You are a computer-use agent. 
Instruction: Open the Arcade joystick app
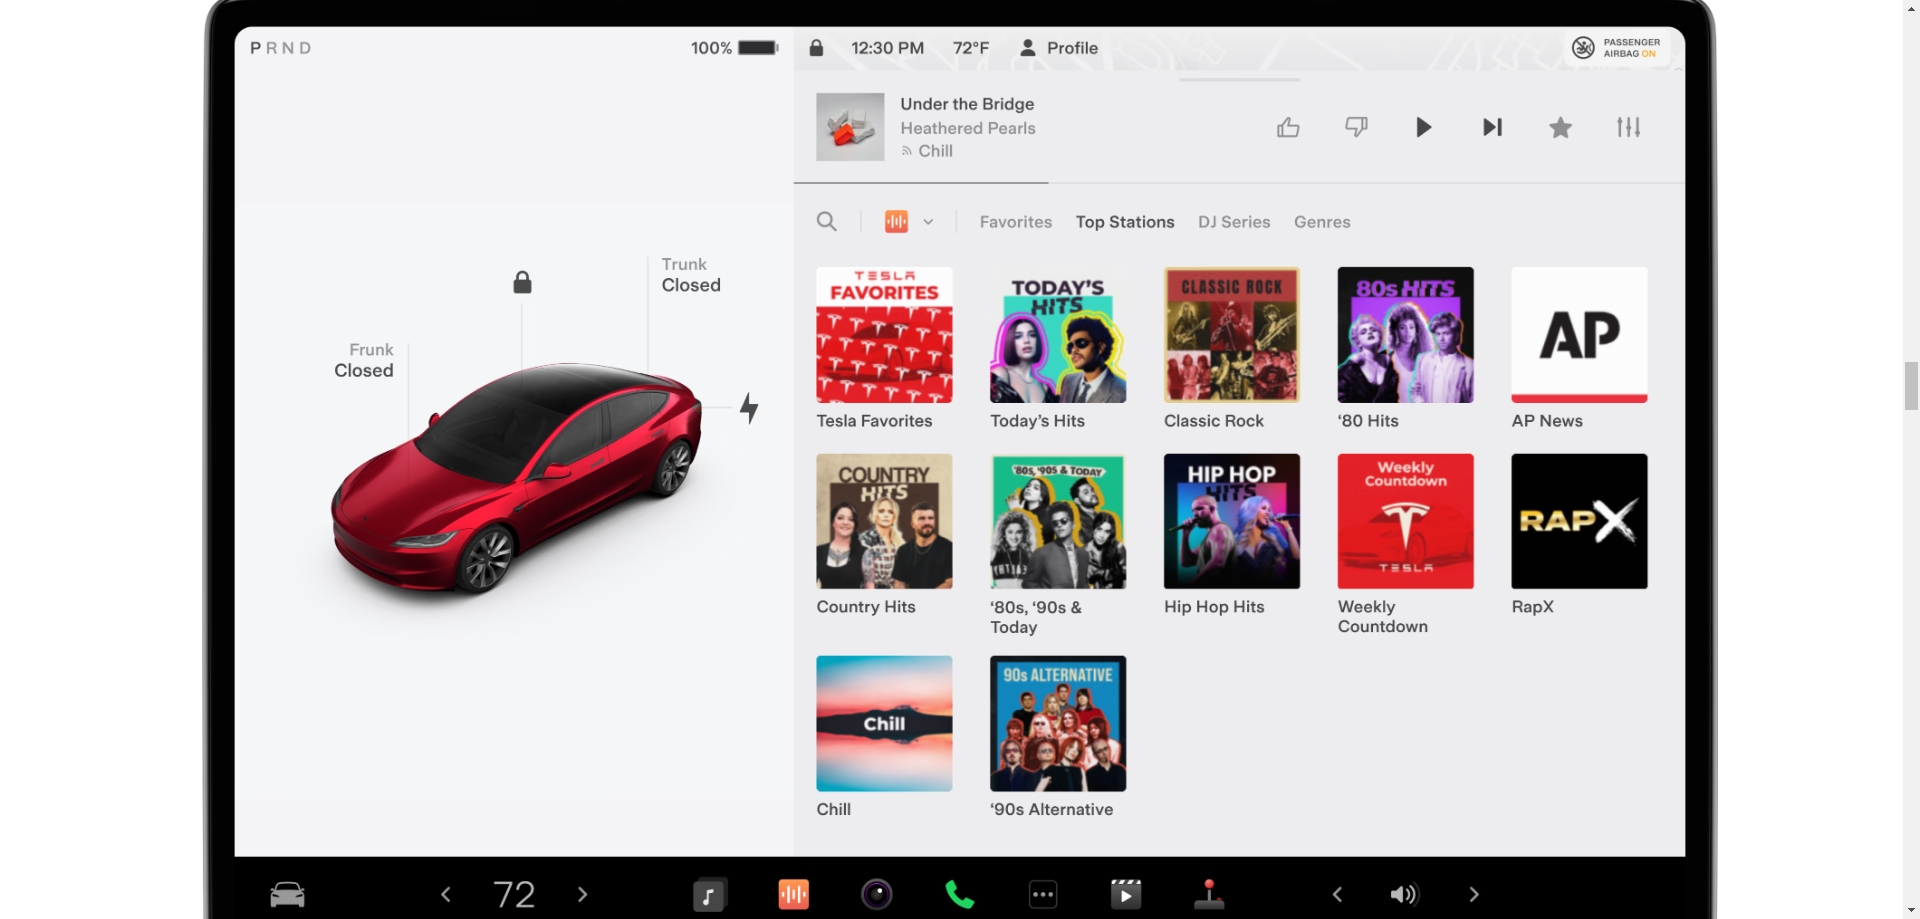click(x=1209, y=894)
